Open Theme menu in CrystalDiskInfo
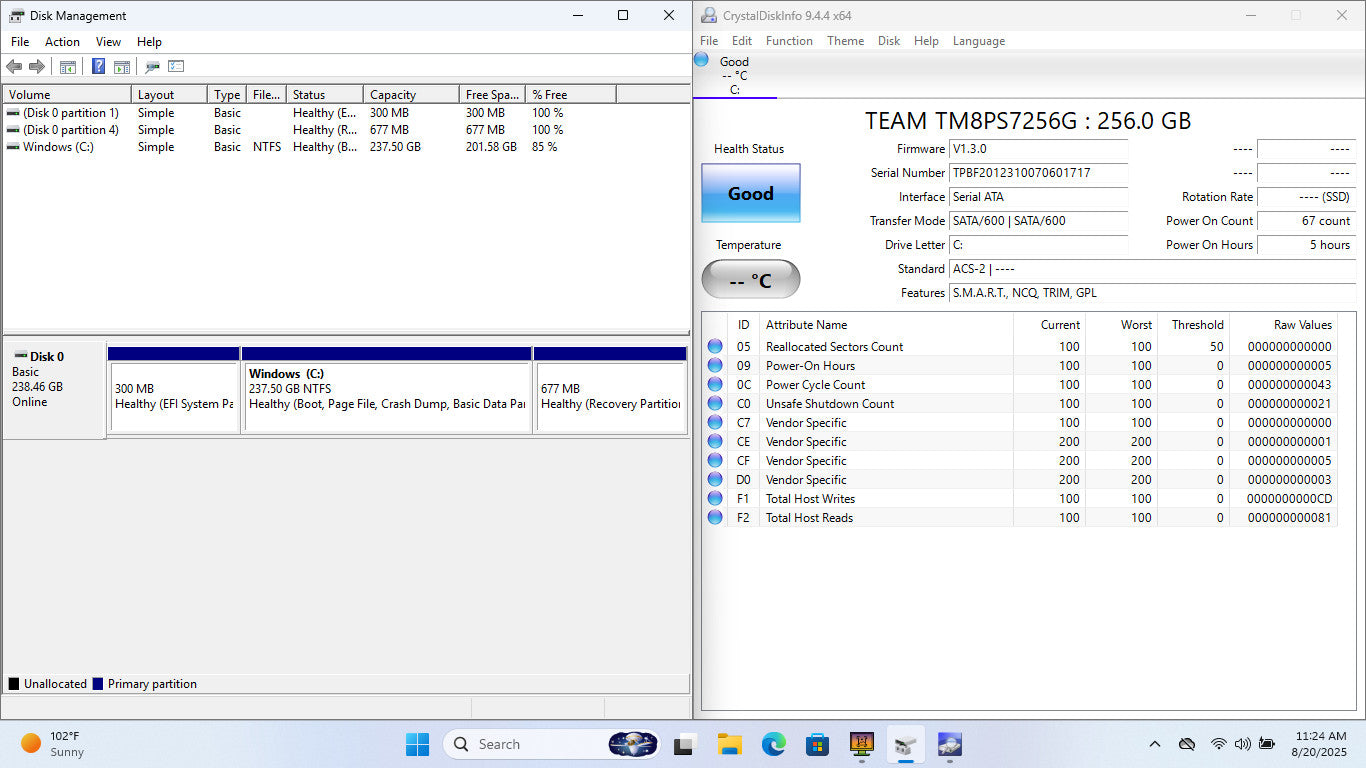Screen dimensions: 1366x768 (845, 41)
